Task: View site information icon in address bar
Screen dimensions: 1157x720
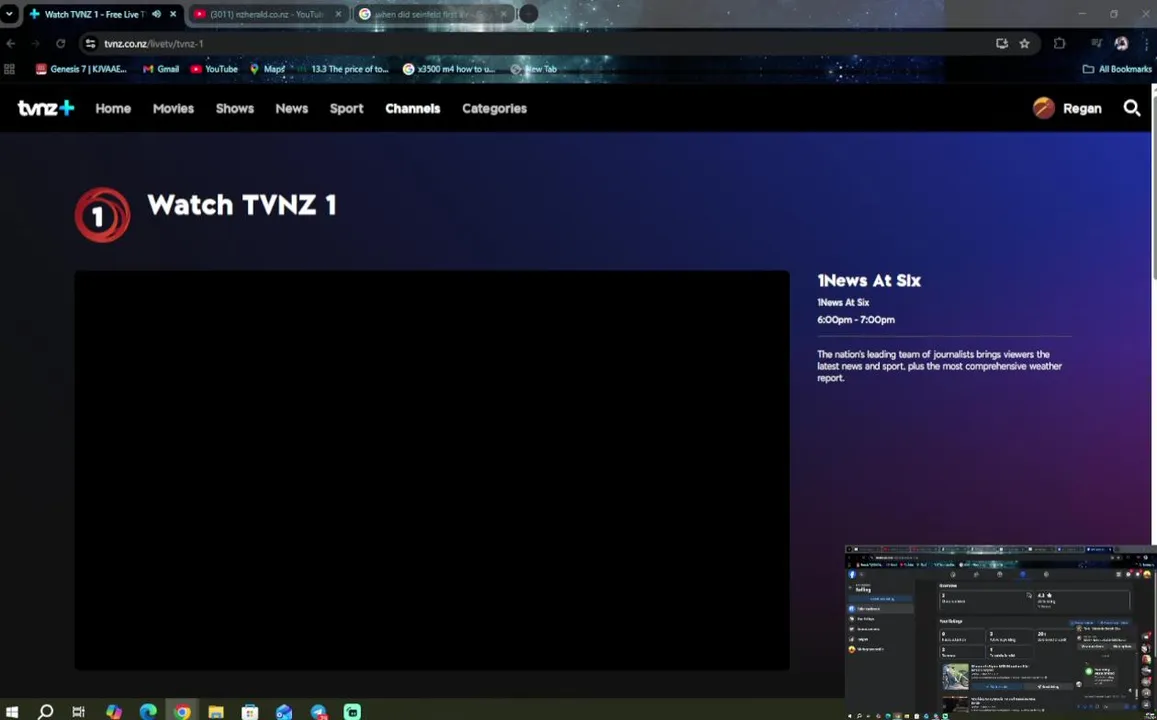Action: pyautogui.click(x=91, y=44)
